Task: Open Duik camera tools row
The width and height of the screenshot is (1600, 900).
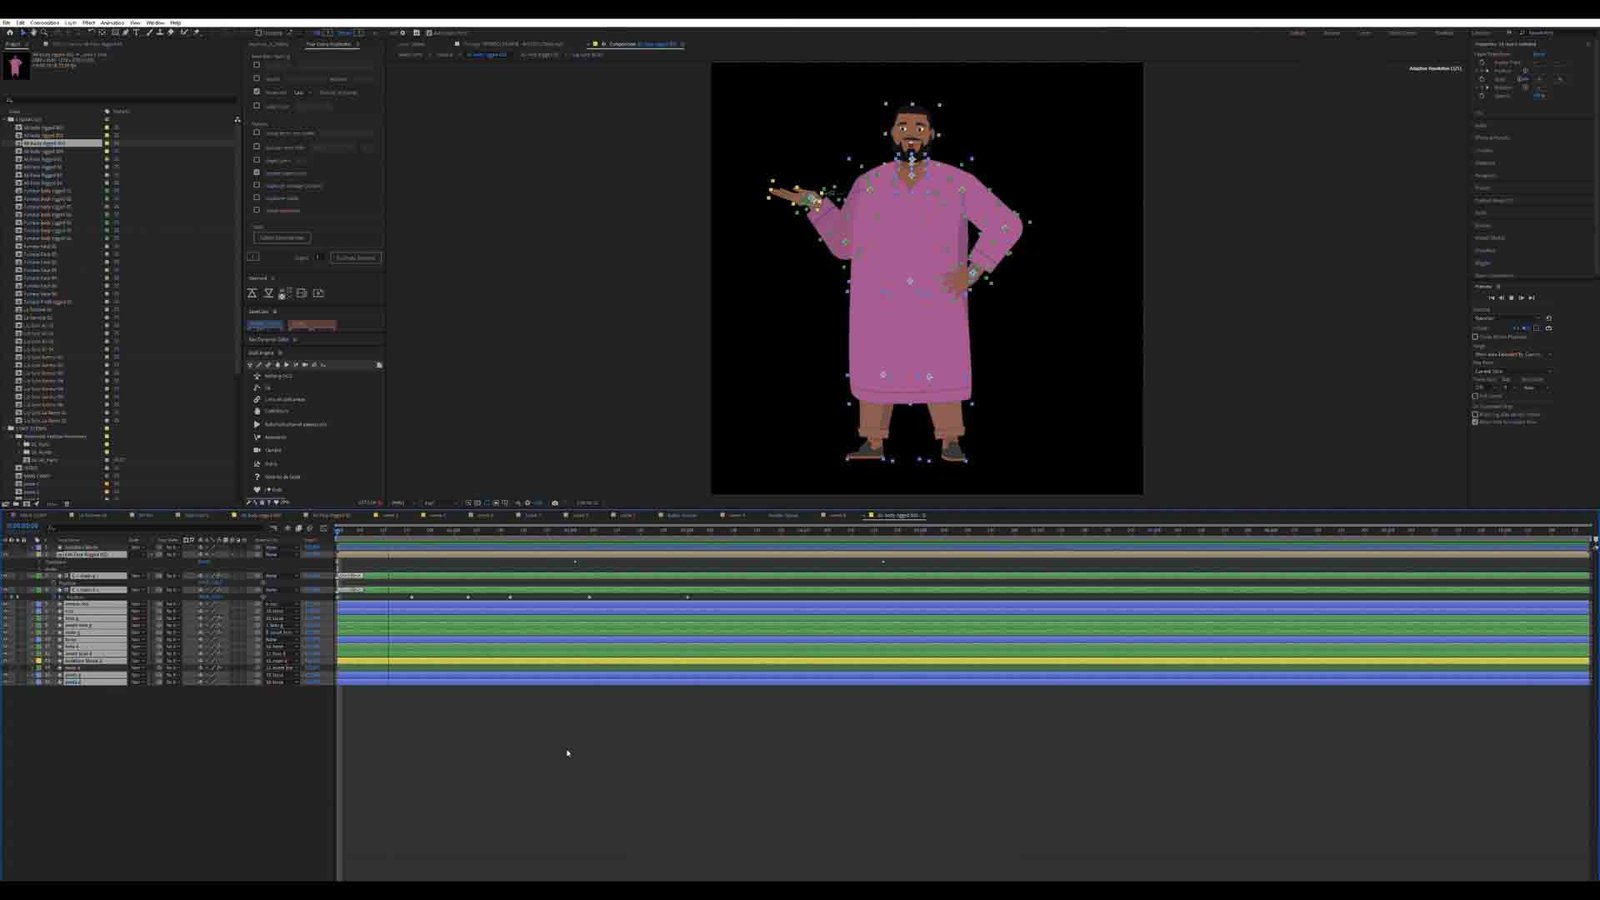Action: pos(272,450)
